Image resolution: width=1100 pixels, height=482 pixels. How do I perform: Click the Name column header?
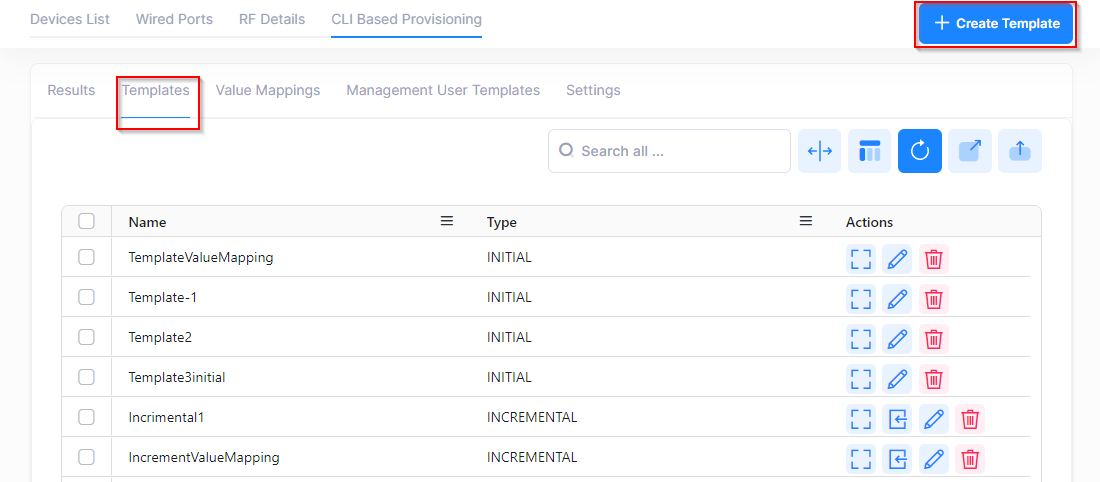coord(147,222)
